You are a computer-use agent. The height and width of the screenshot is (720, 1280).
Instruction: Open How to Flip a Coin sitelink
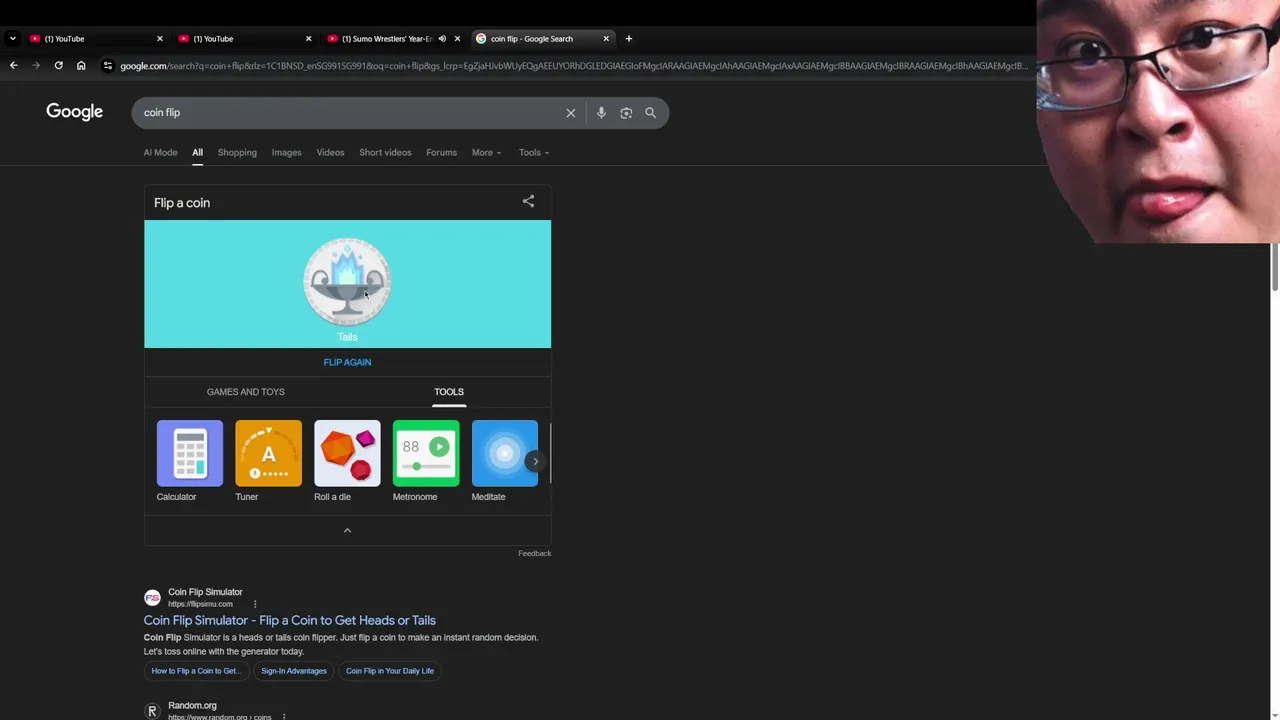(195, 671)
